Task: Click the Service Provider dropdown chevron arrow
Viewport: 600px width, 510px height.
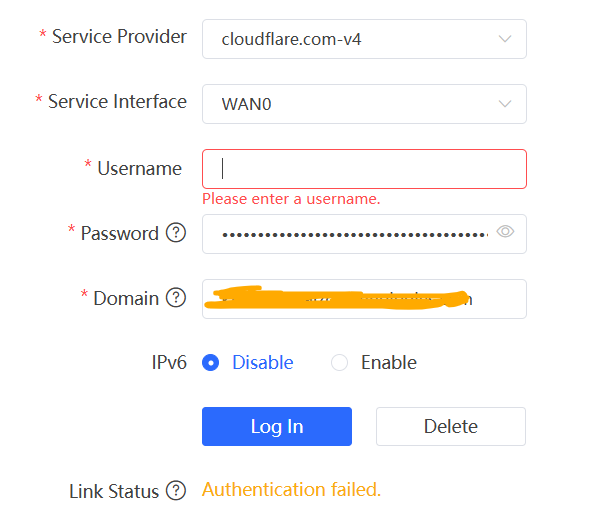Action: (x=505, y=39)
